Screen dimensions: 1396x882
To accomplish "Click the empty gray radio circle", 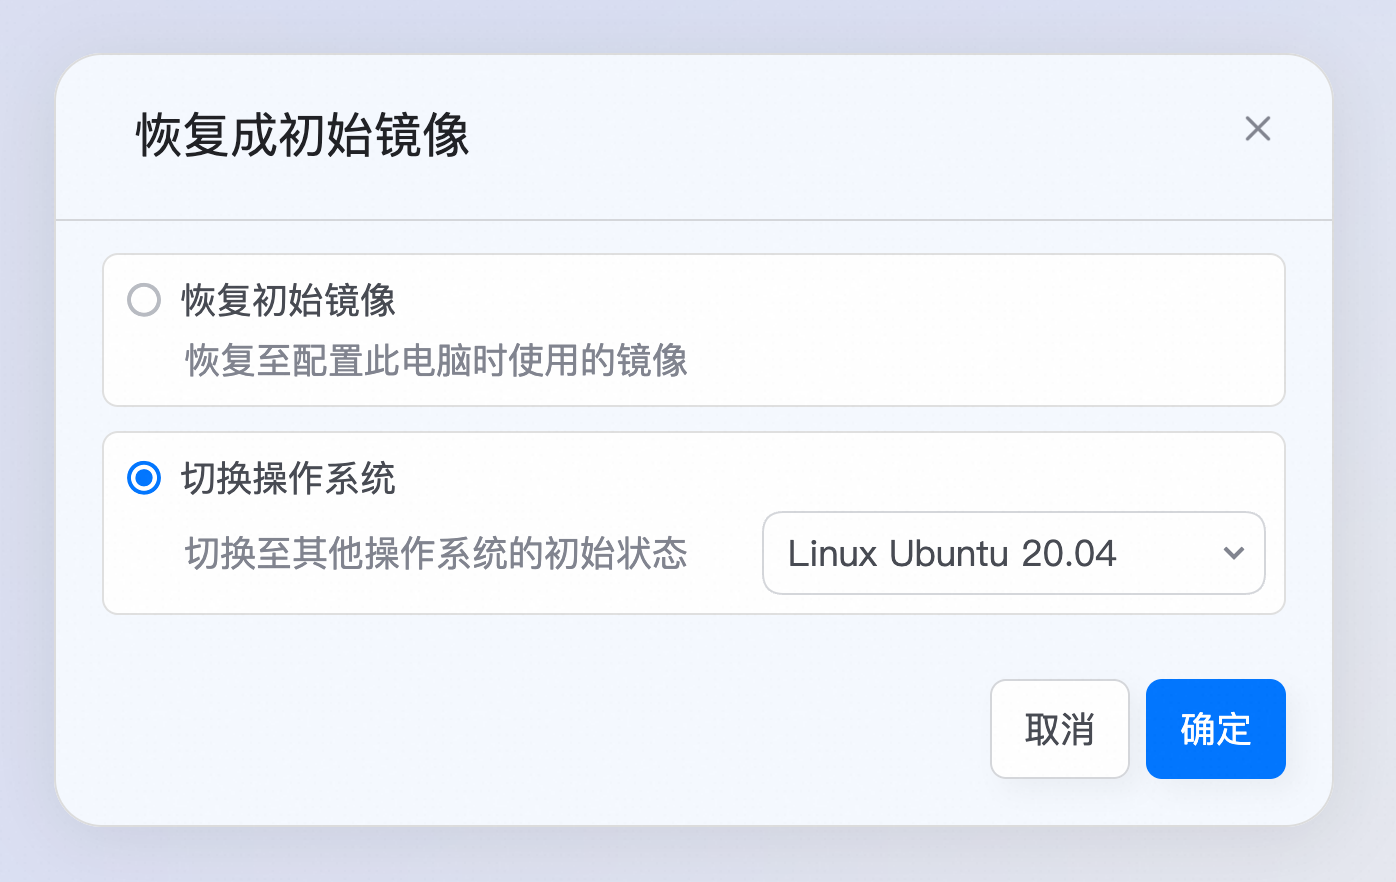I will point(144,300).
